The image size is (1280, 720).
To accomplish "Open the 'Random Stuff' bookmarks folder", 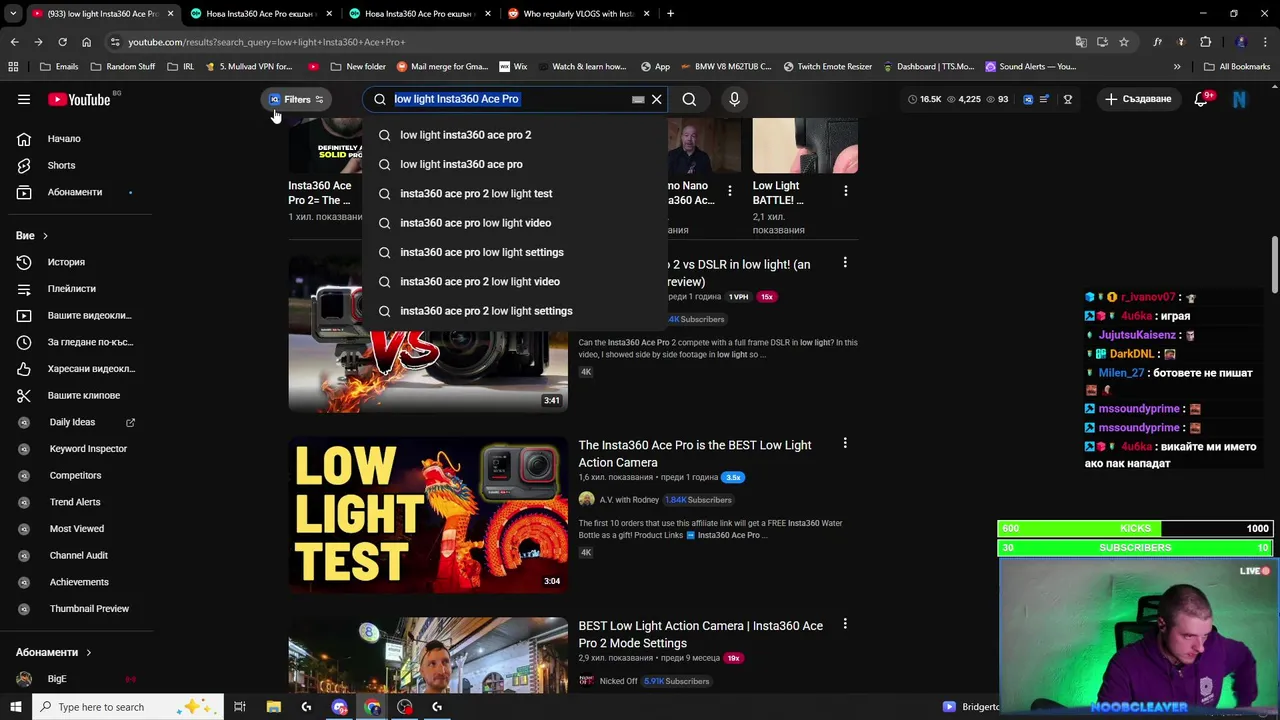I will 122,67.
